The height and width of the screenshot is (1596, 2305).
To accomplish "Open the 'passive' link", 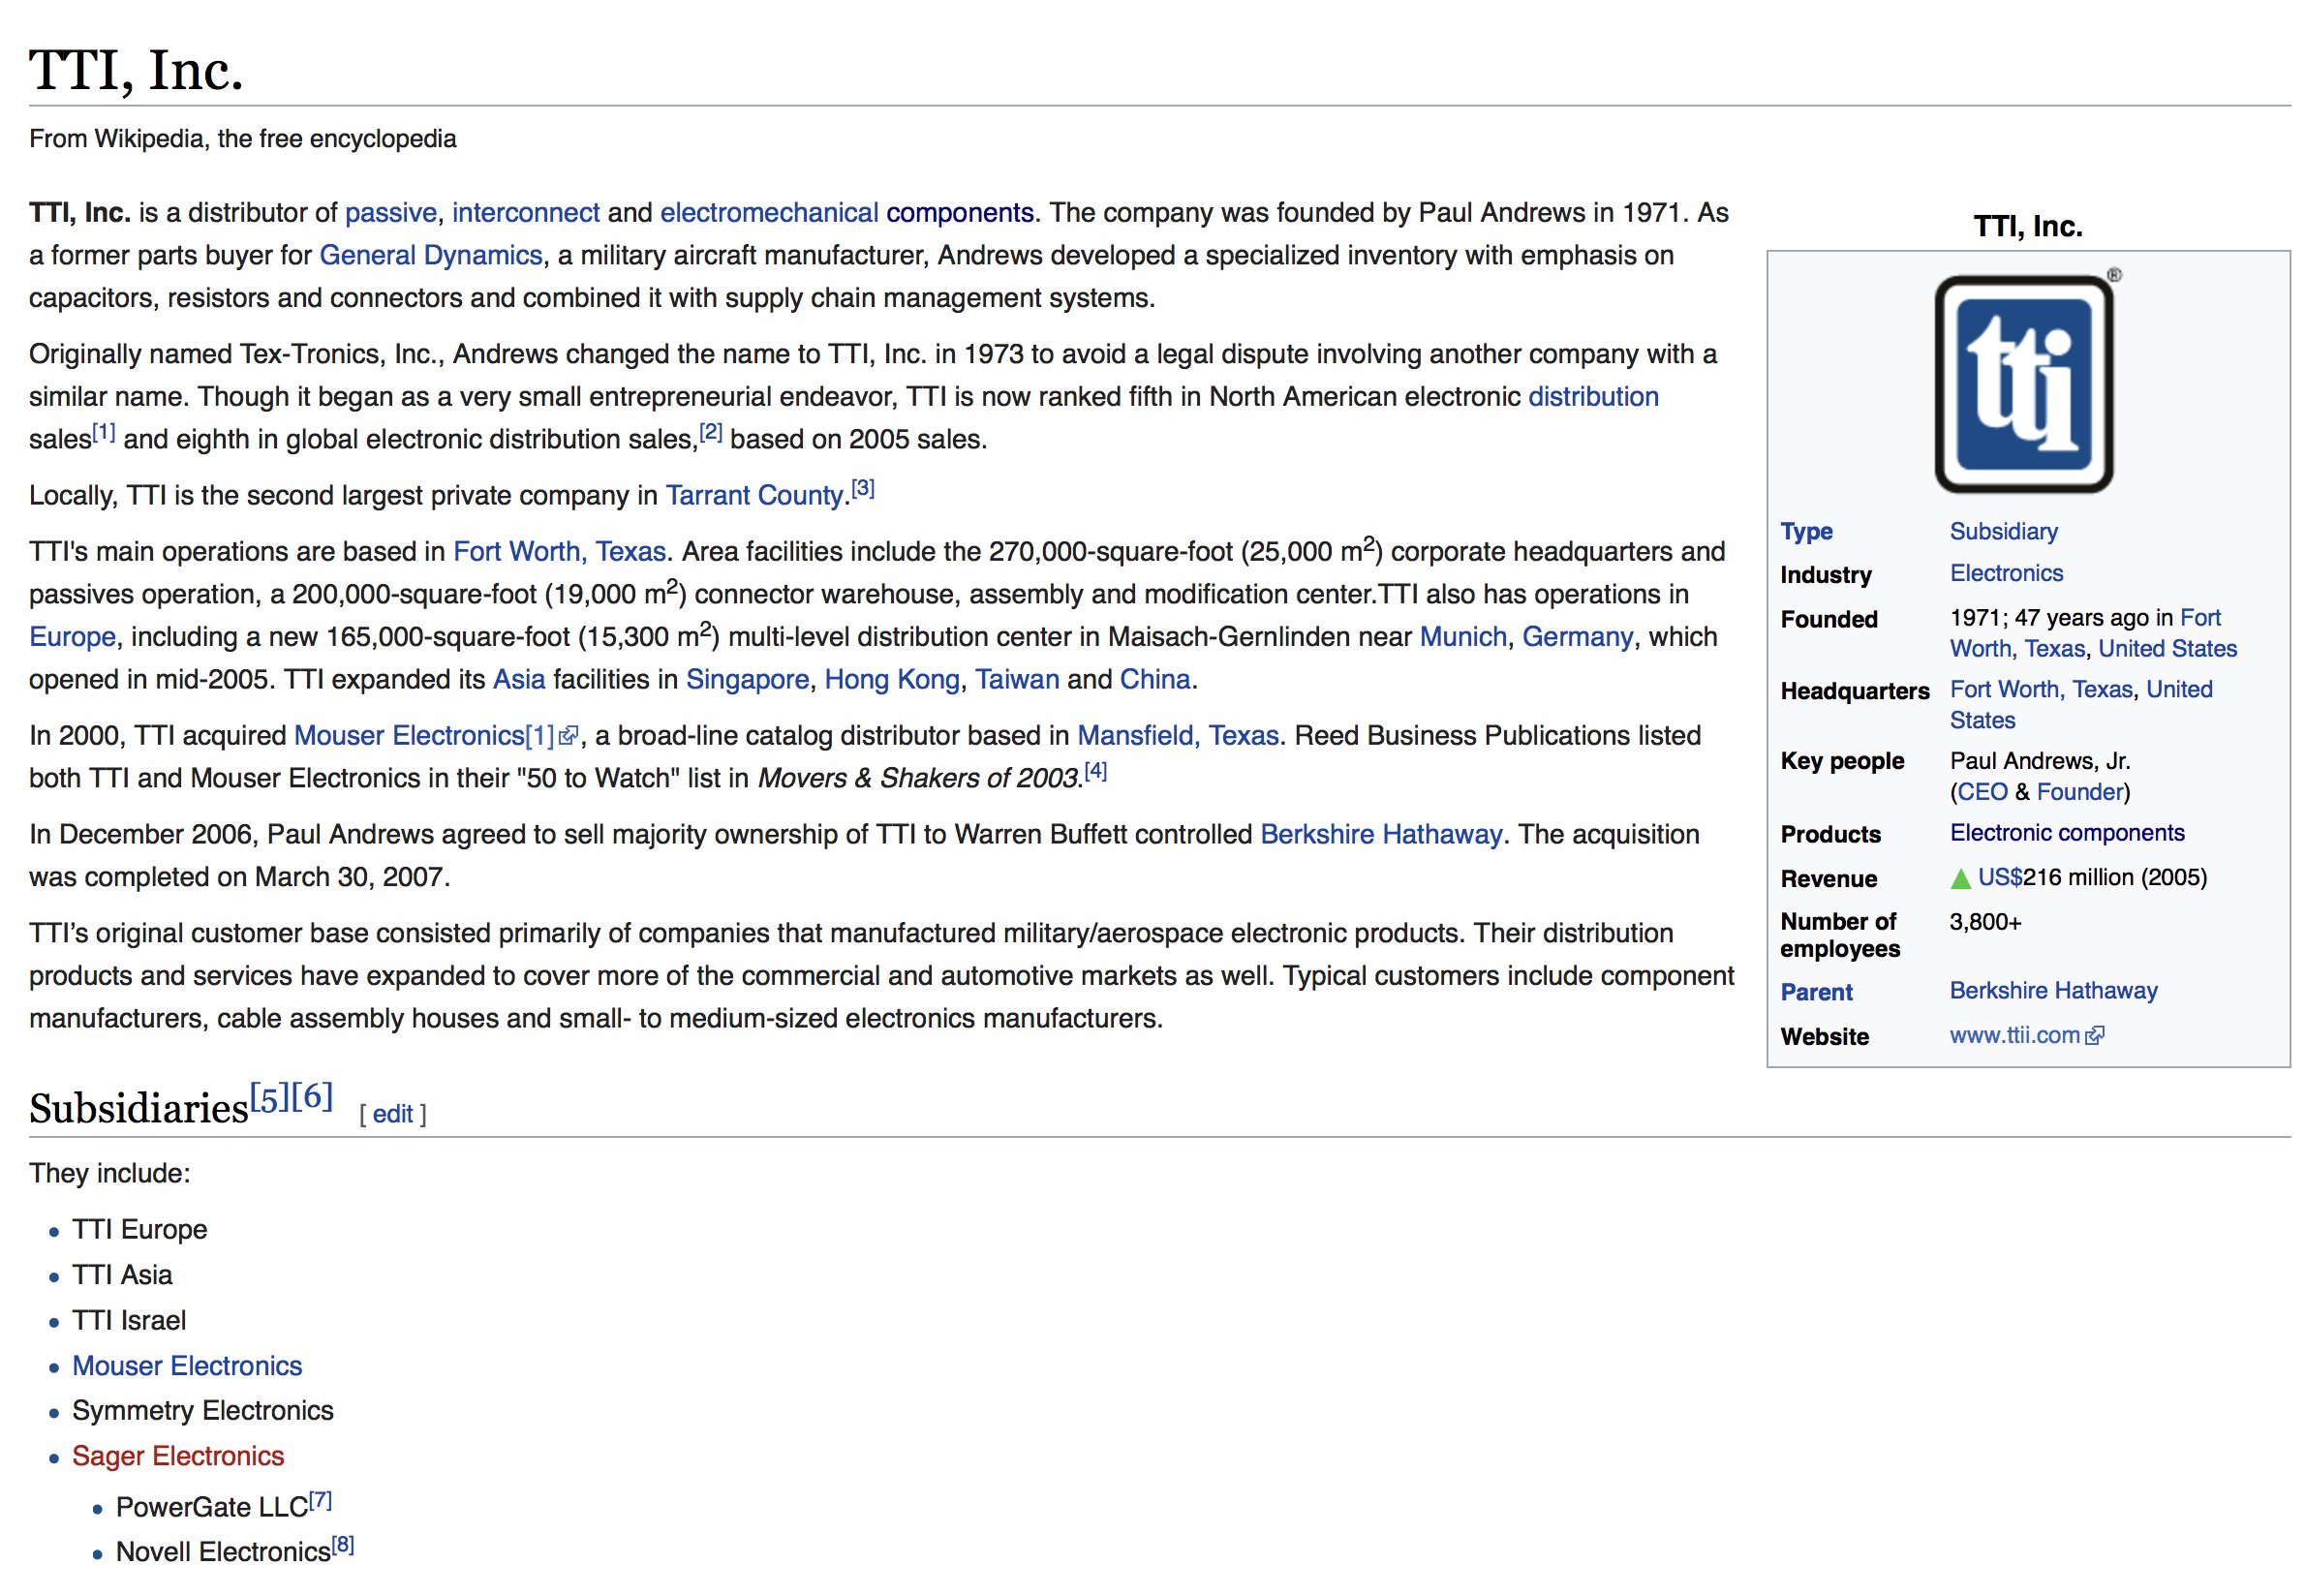I will [391, 213].
